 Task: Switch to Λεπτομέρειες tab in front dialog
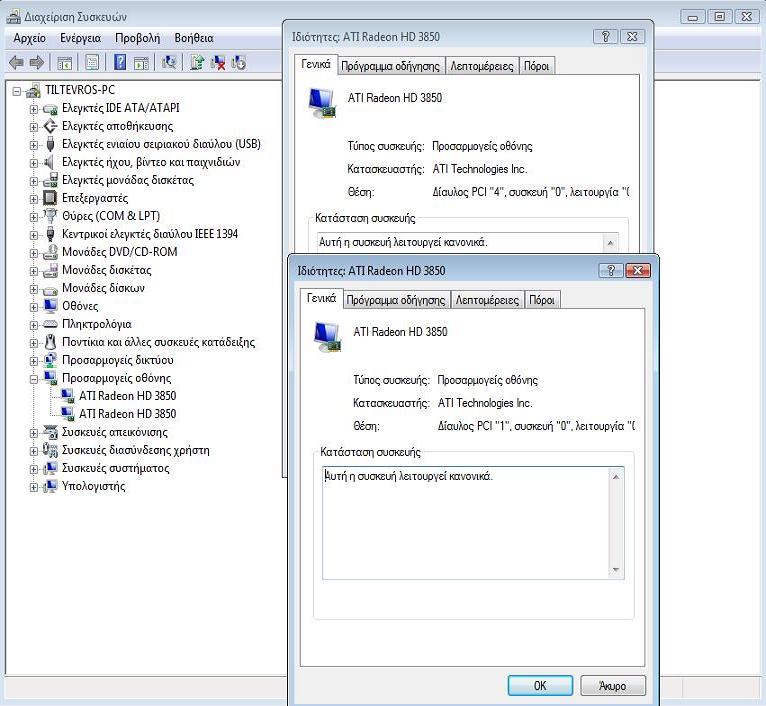[487, 300]
